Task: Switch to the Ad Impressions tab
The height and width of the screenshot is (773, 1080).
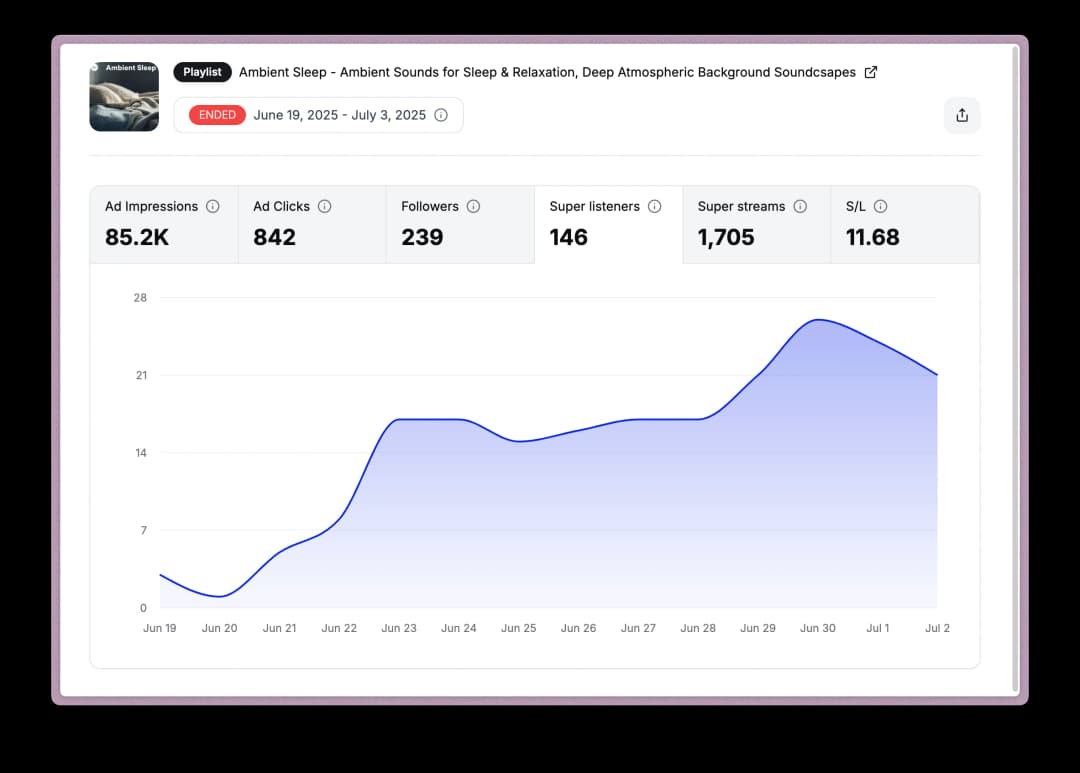Action: tap(164, 225)
